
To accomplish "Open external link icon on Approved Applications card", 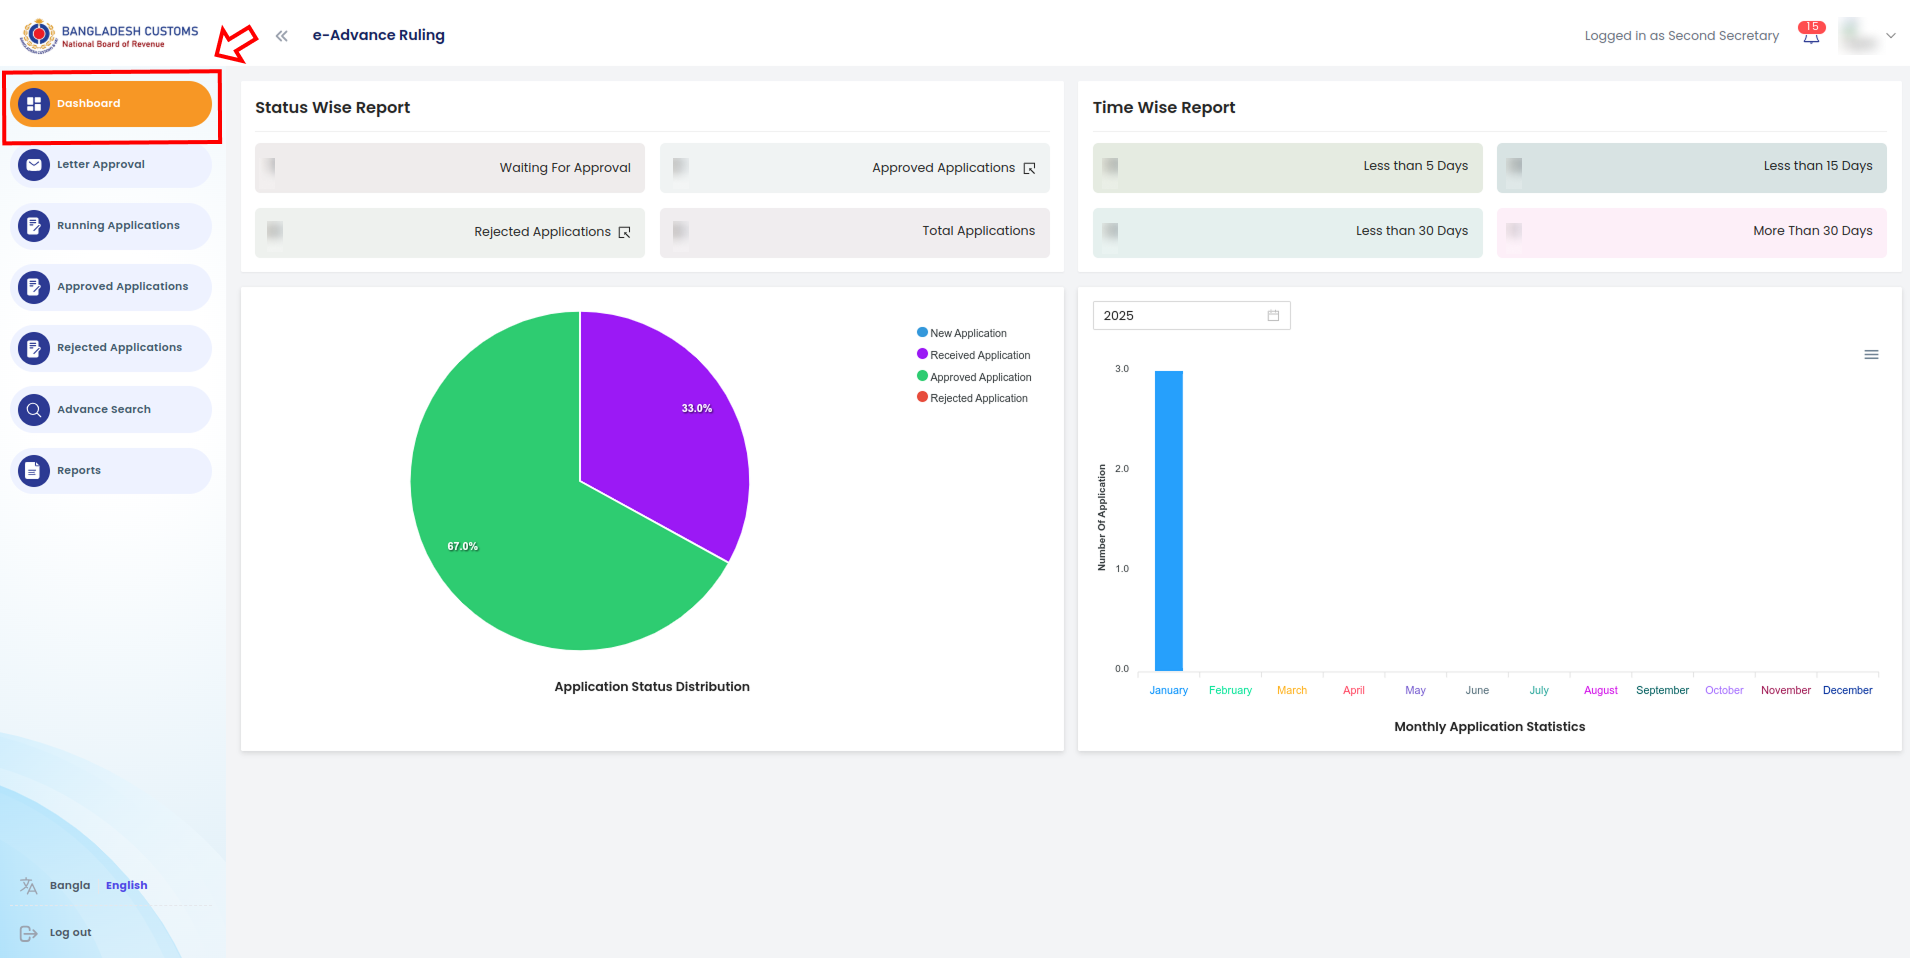I will [x=1029, y=168].
